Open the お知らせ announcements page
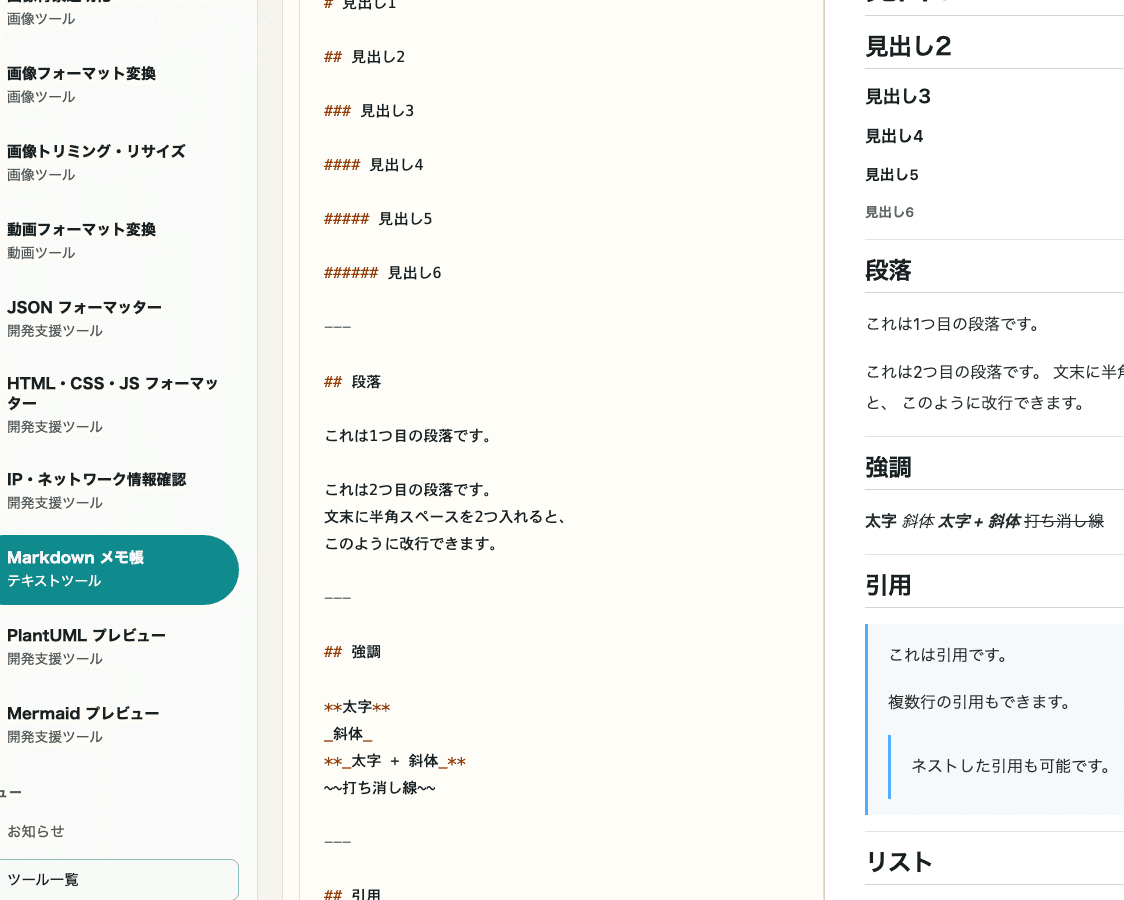This screenshot has width=1124, height=900. pos(34,831)
